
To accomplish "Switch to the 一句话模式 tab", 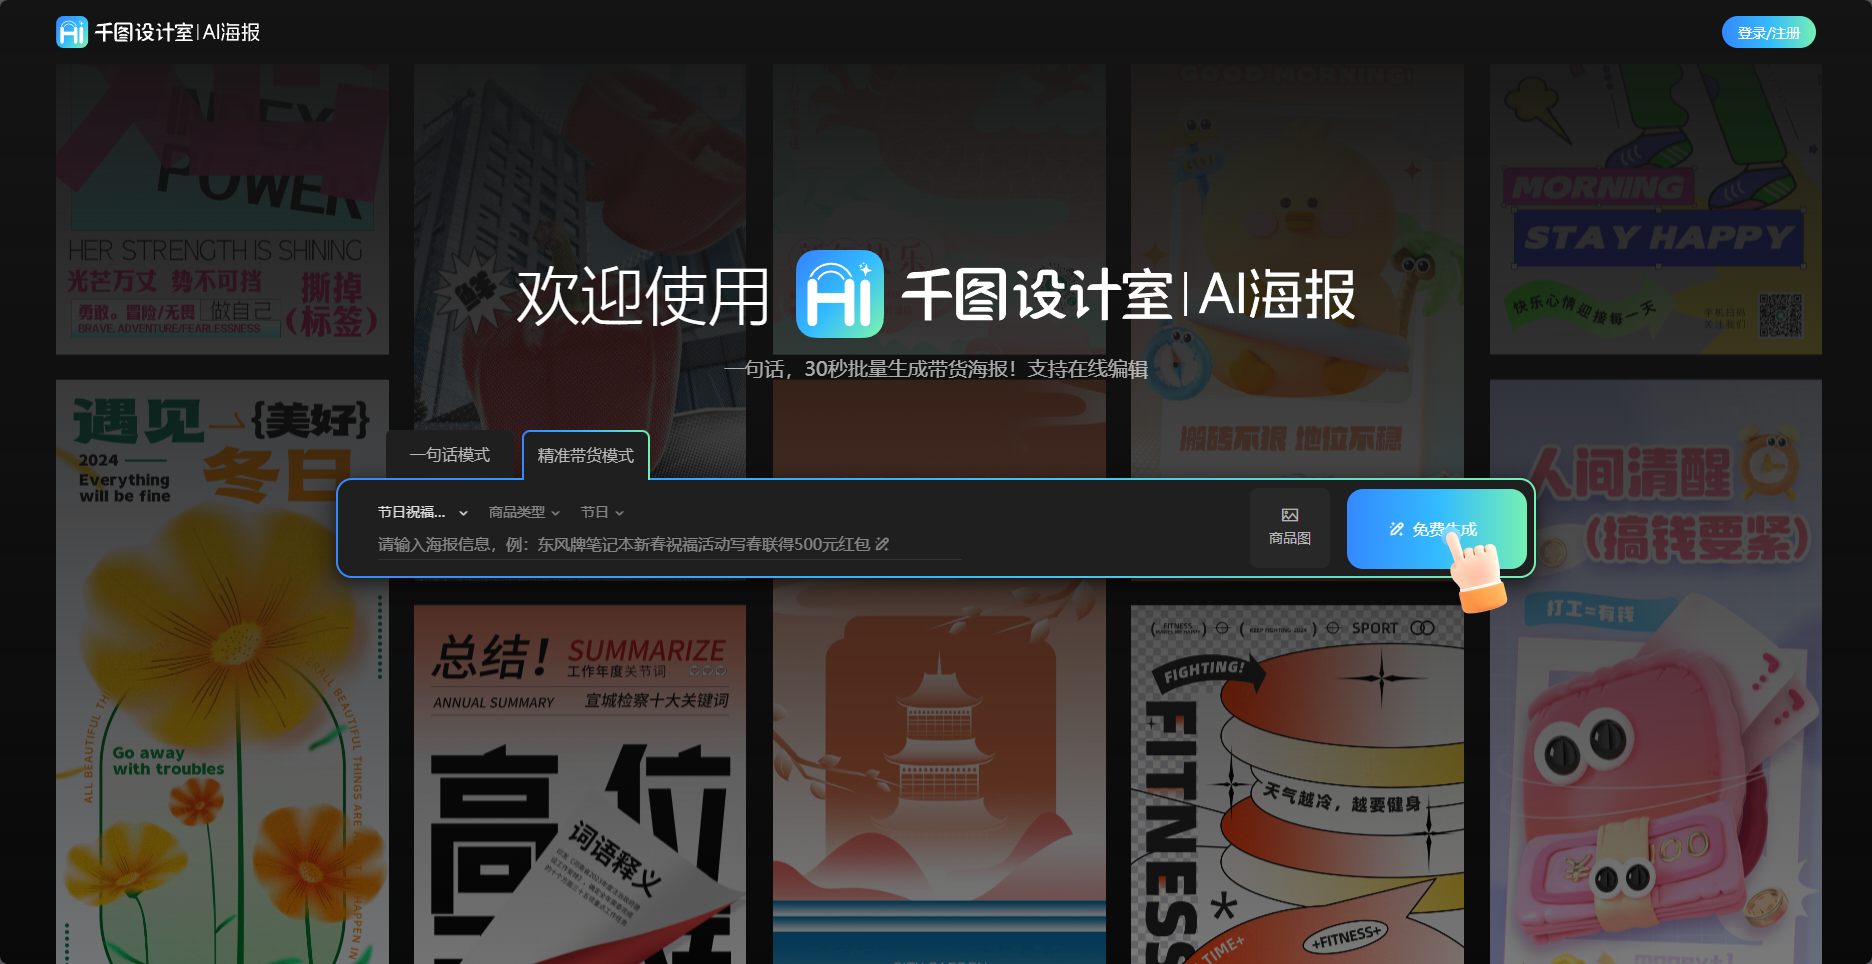I will (449, 454).
